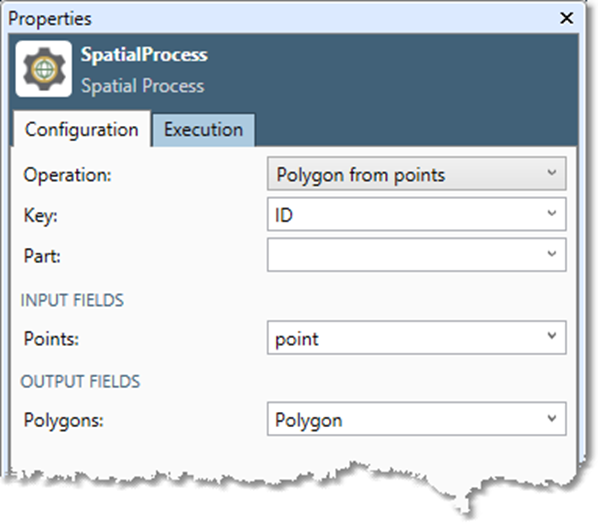Open the Operation dropdown arrow
Screen dimensions: 598x525
551,173
